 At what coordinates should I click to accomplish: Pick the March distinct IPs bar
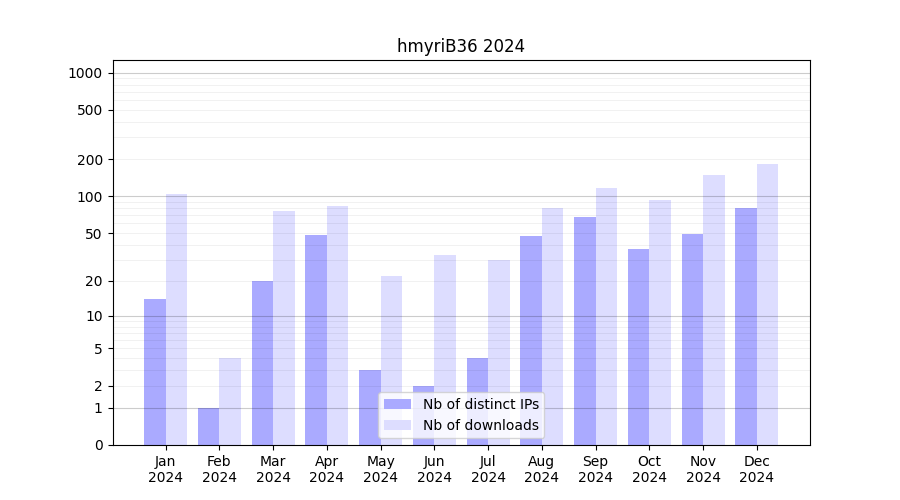coord(262,363)
